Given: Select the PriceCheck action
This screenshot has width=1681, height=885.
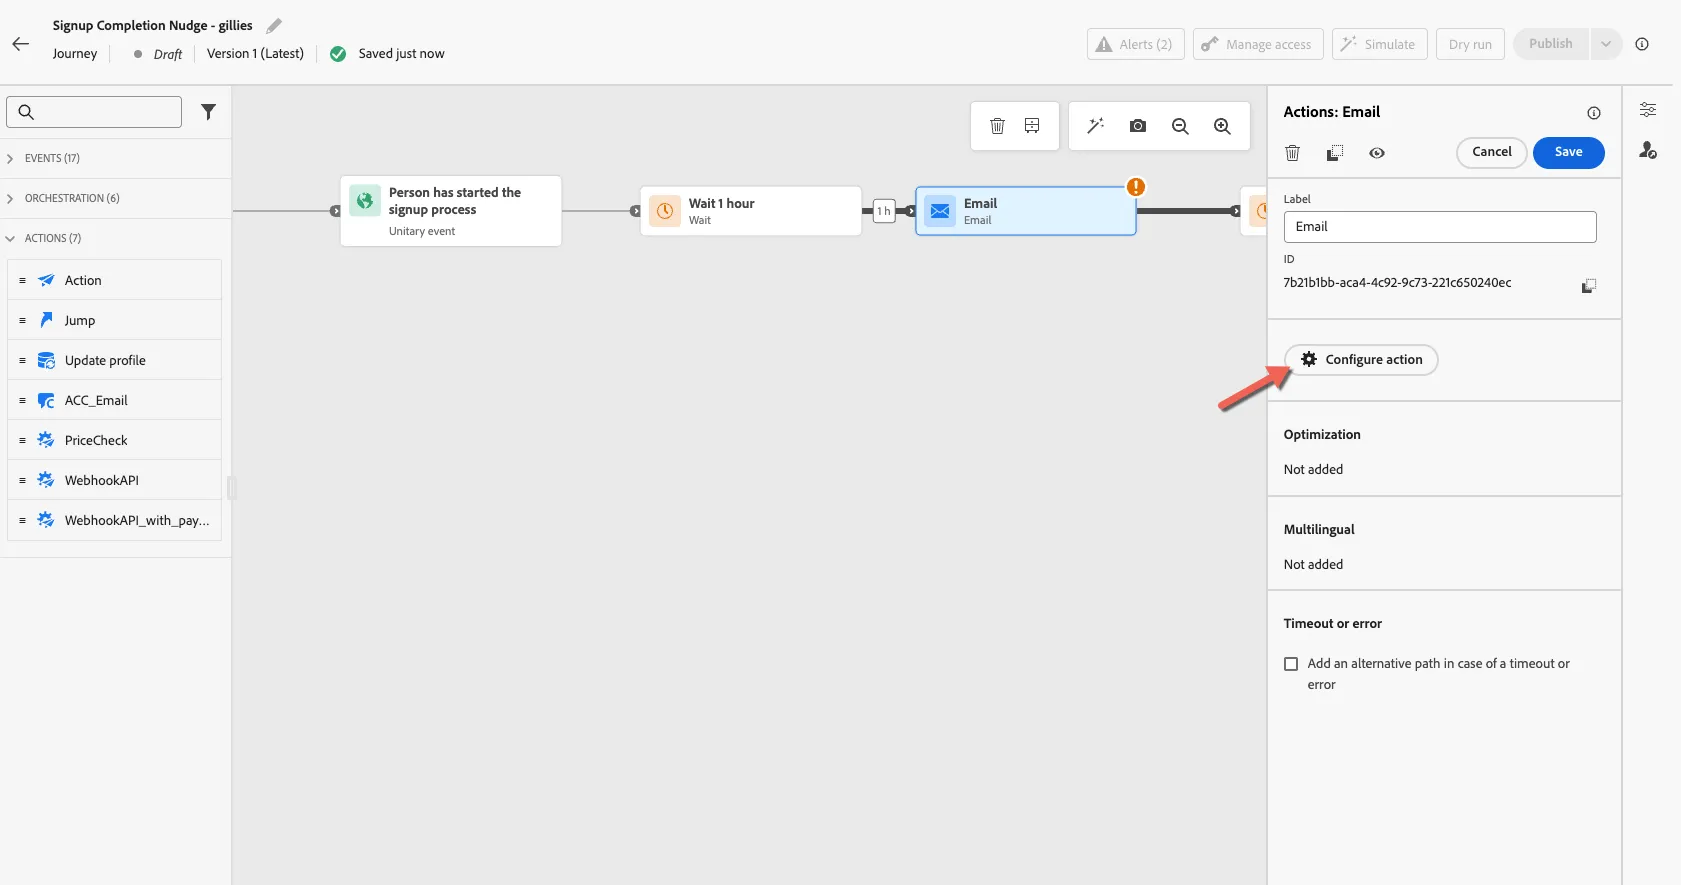Looking at the screenshot, I should tap(114, 440).
